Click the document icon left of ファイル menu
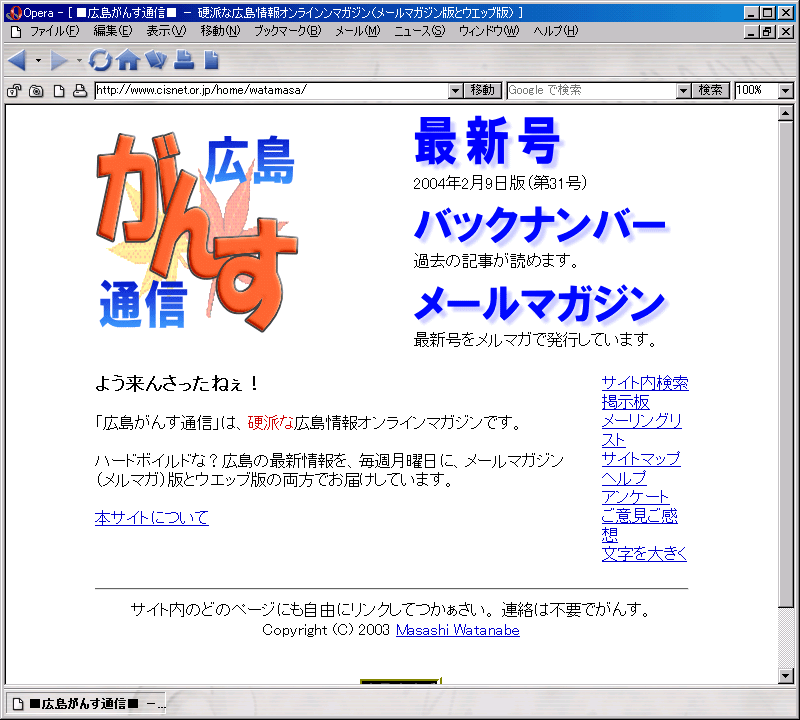Image resolution: width=800 pixels, height=720 pixels. point(16,32)
